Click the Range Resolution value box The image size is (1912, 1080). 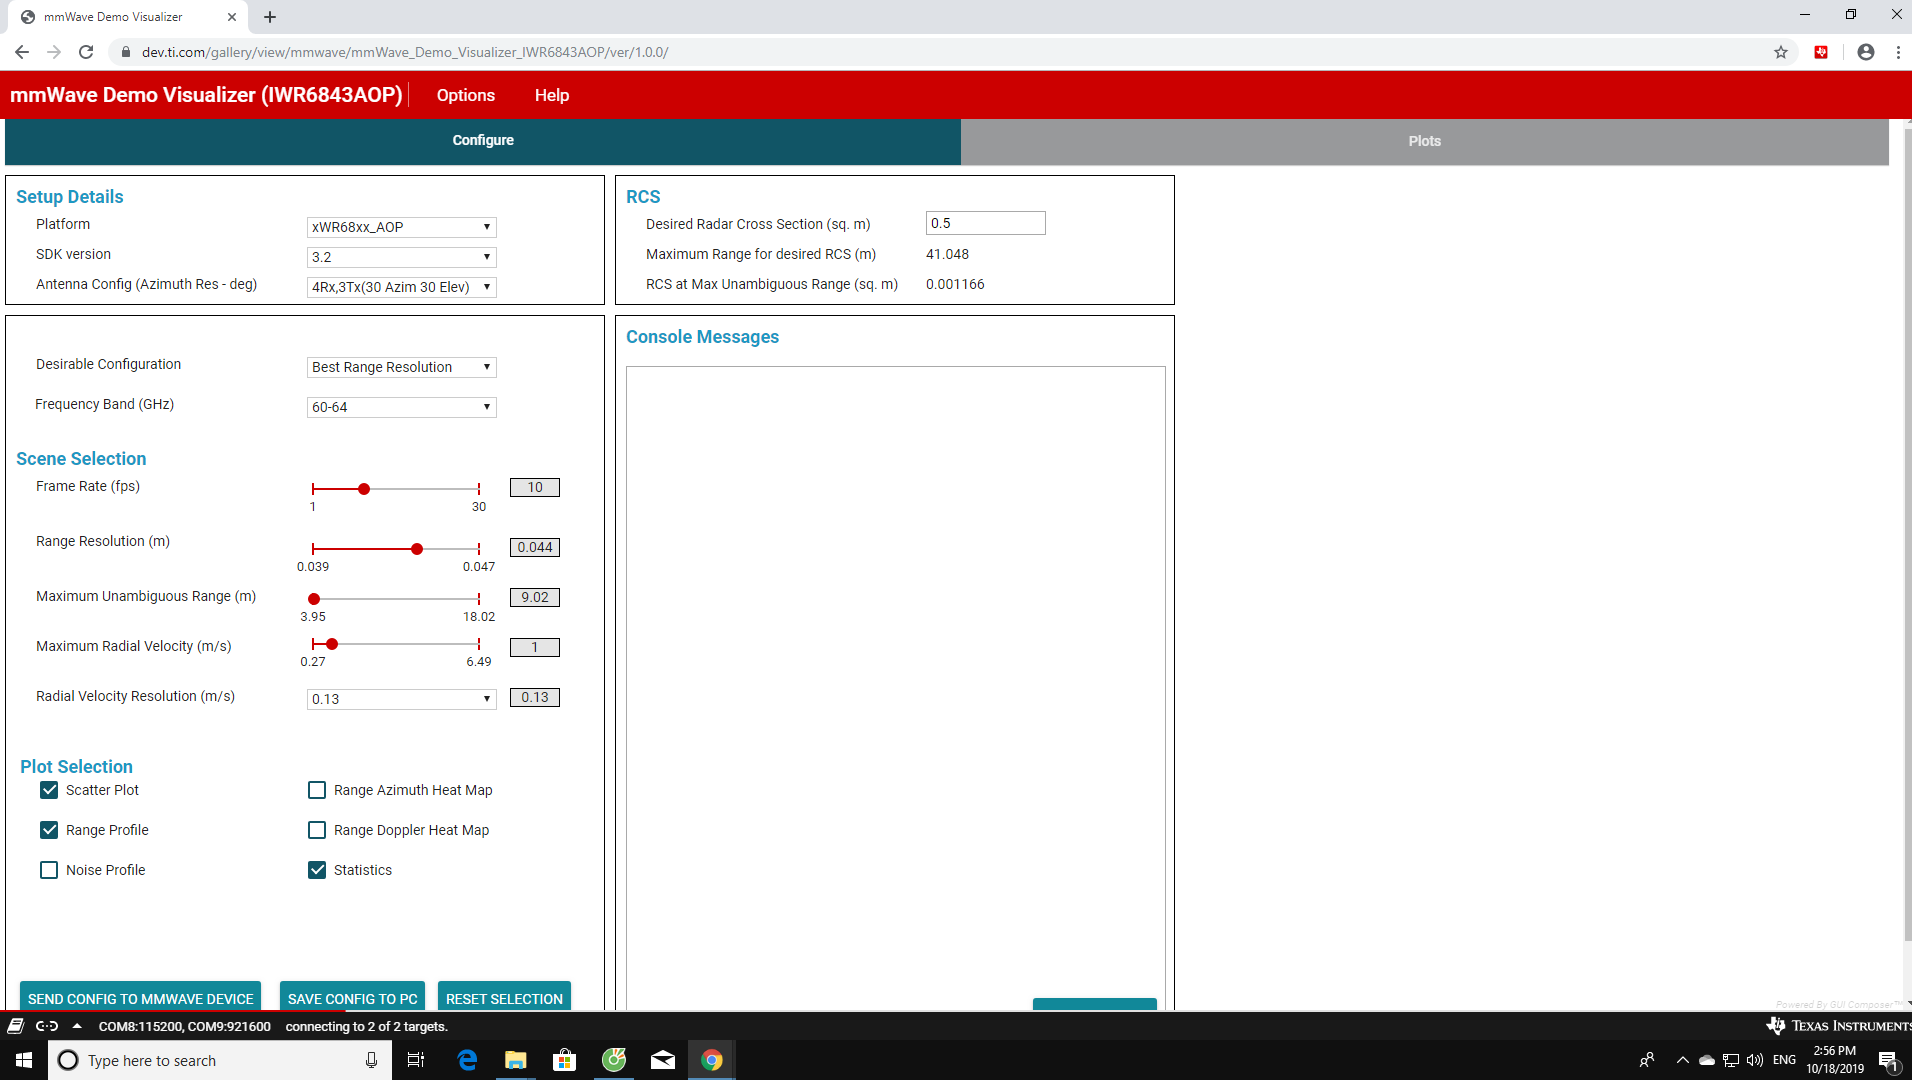pos(535,547)
